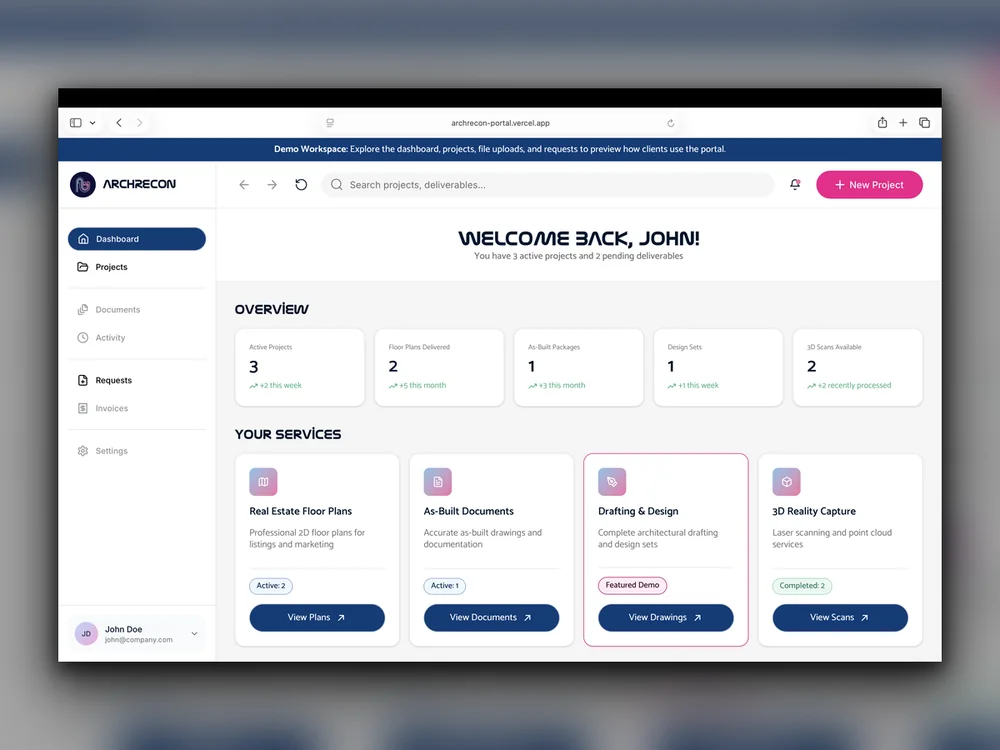
Task: Click the Drafting & Design pen icon
Action: tap(612, 482)
